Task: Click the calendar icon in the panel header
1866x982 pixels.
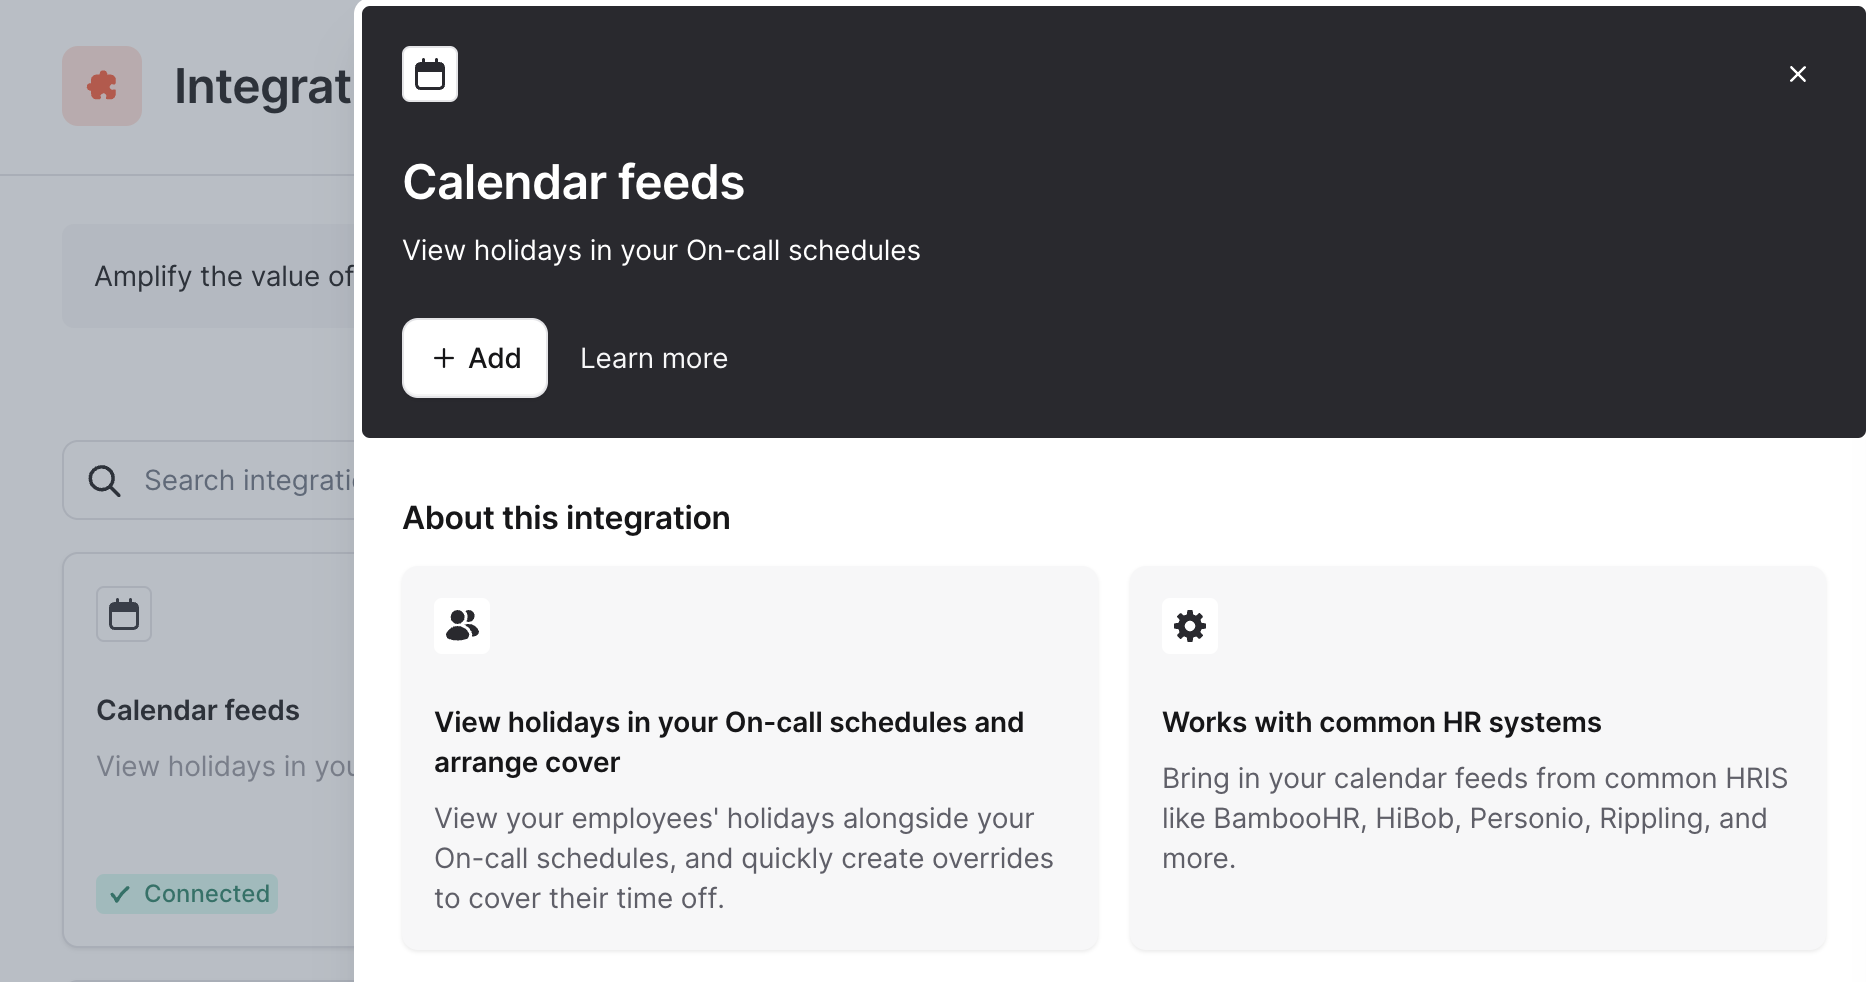Action: coord(430,74)
